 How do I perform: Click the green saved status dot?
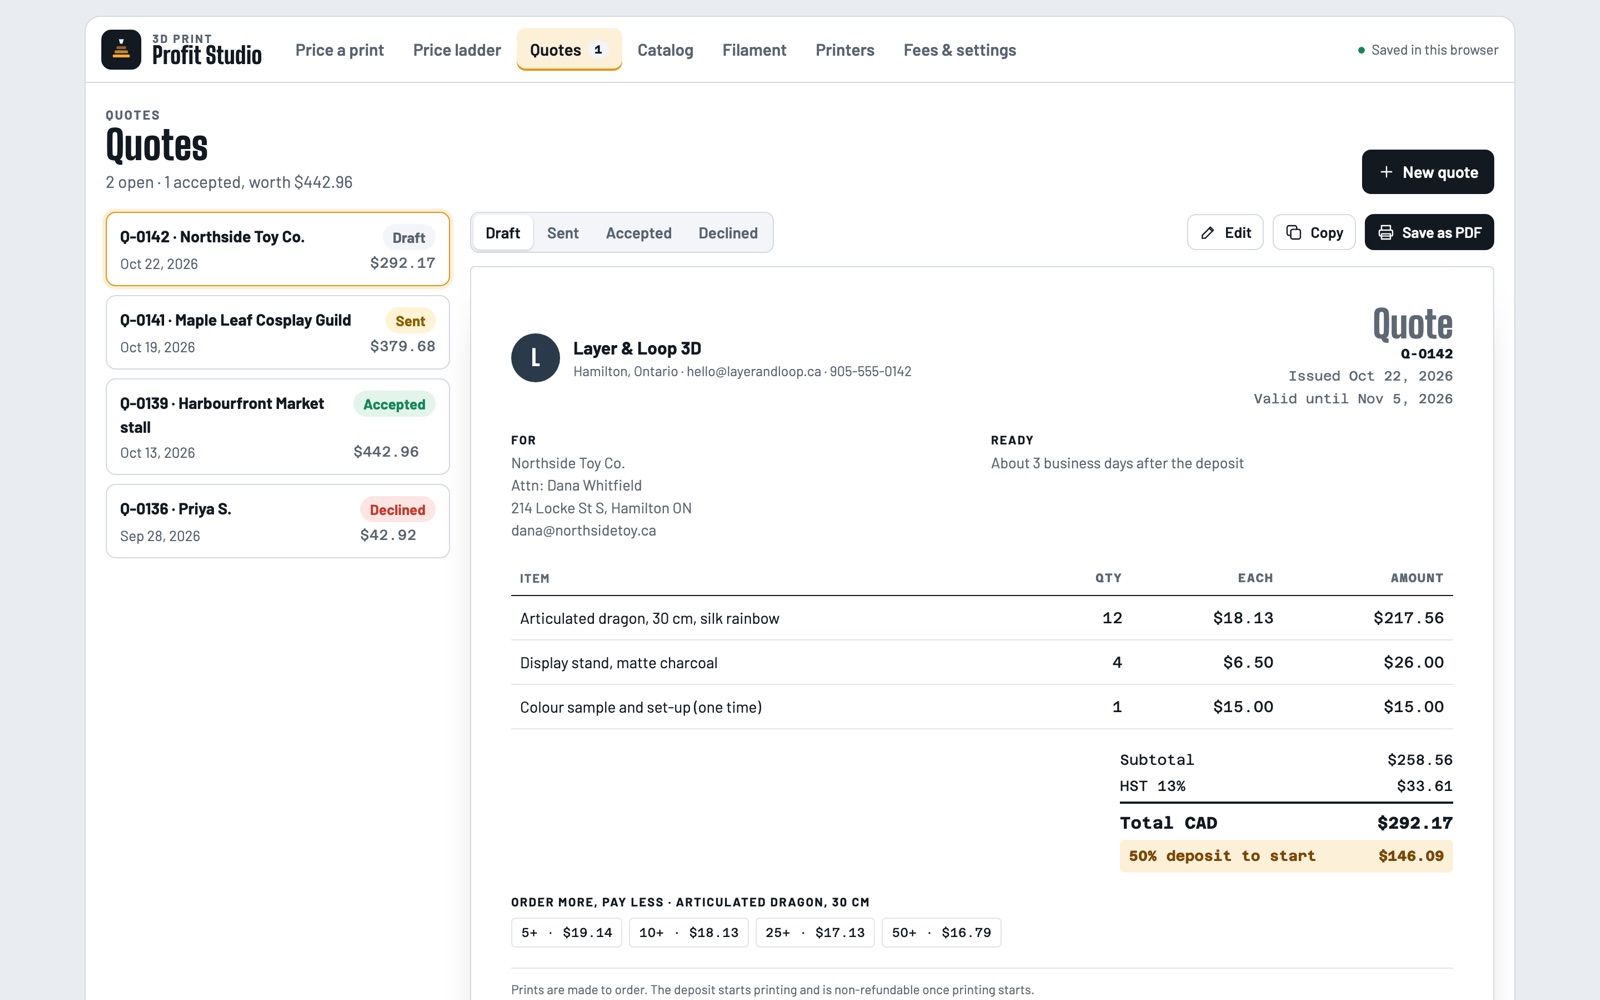coord(1361,50)
